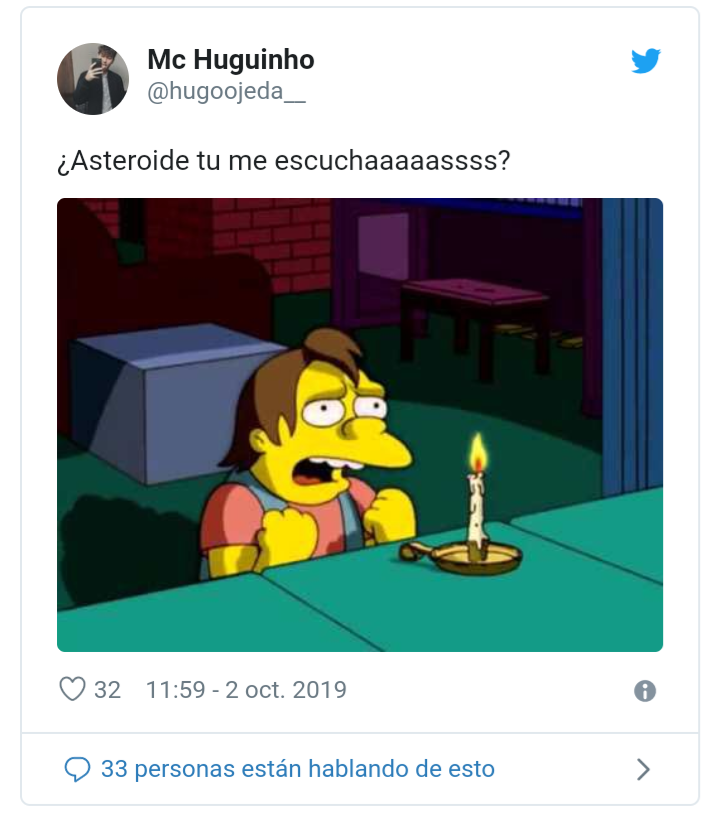
Task: Click the lit candle in the image
Action: (476, 506)
